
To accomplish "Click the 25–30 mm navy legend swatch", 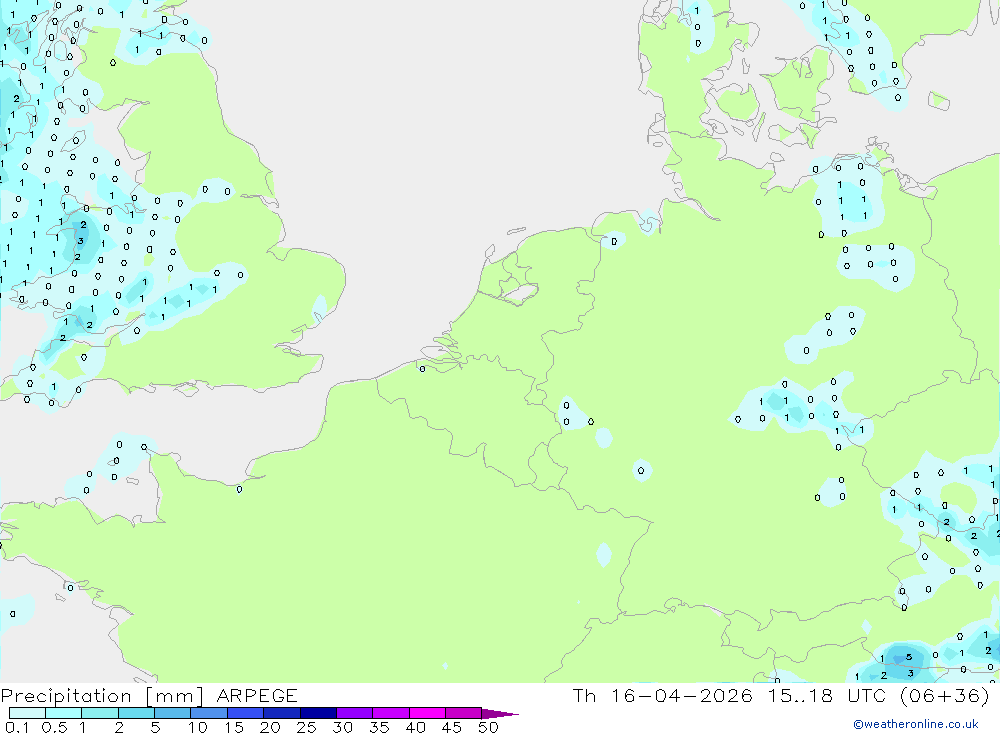I will click(x=318, y=713).
